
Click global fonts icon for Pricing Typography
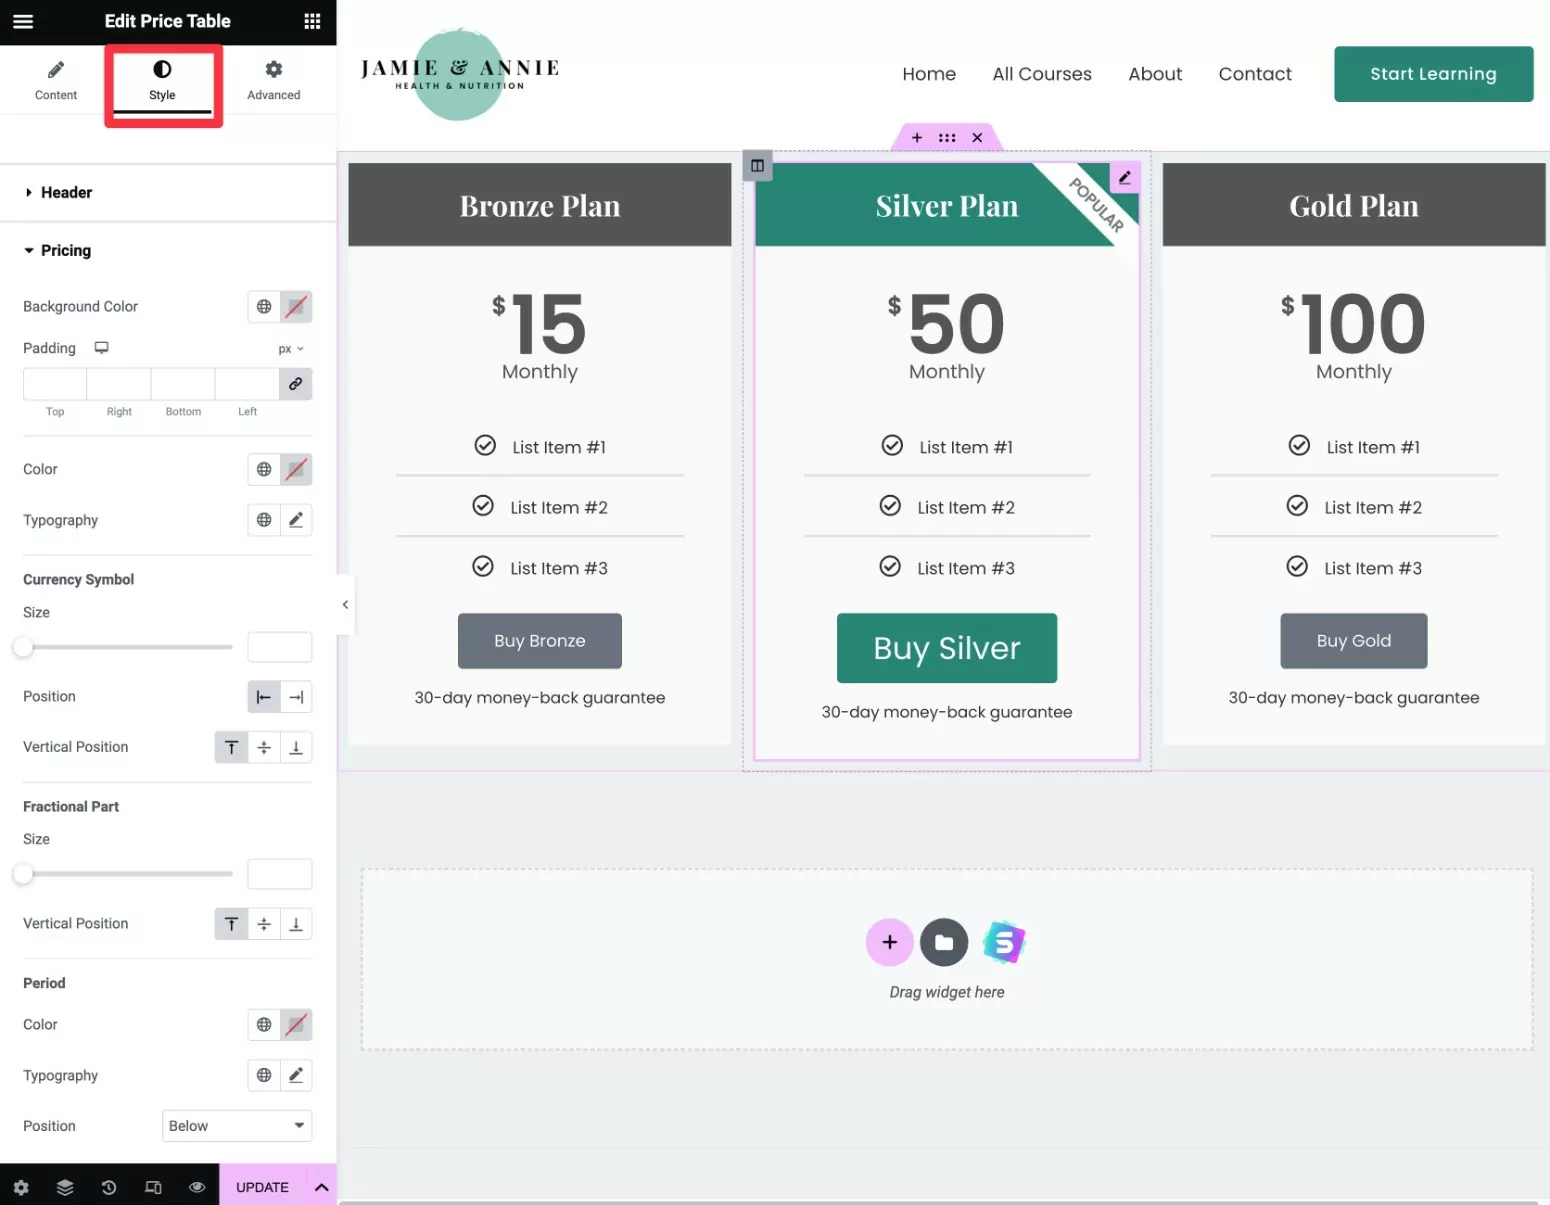[x=264, y=520]
